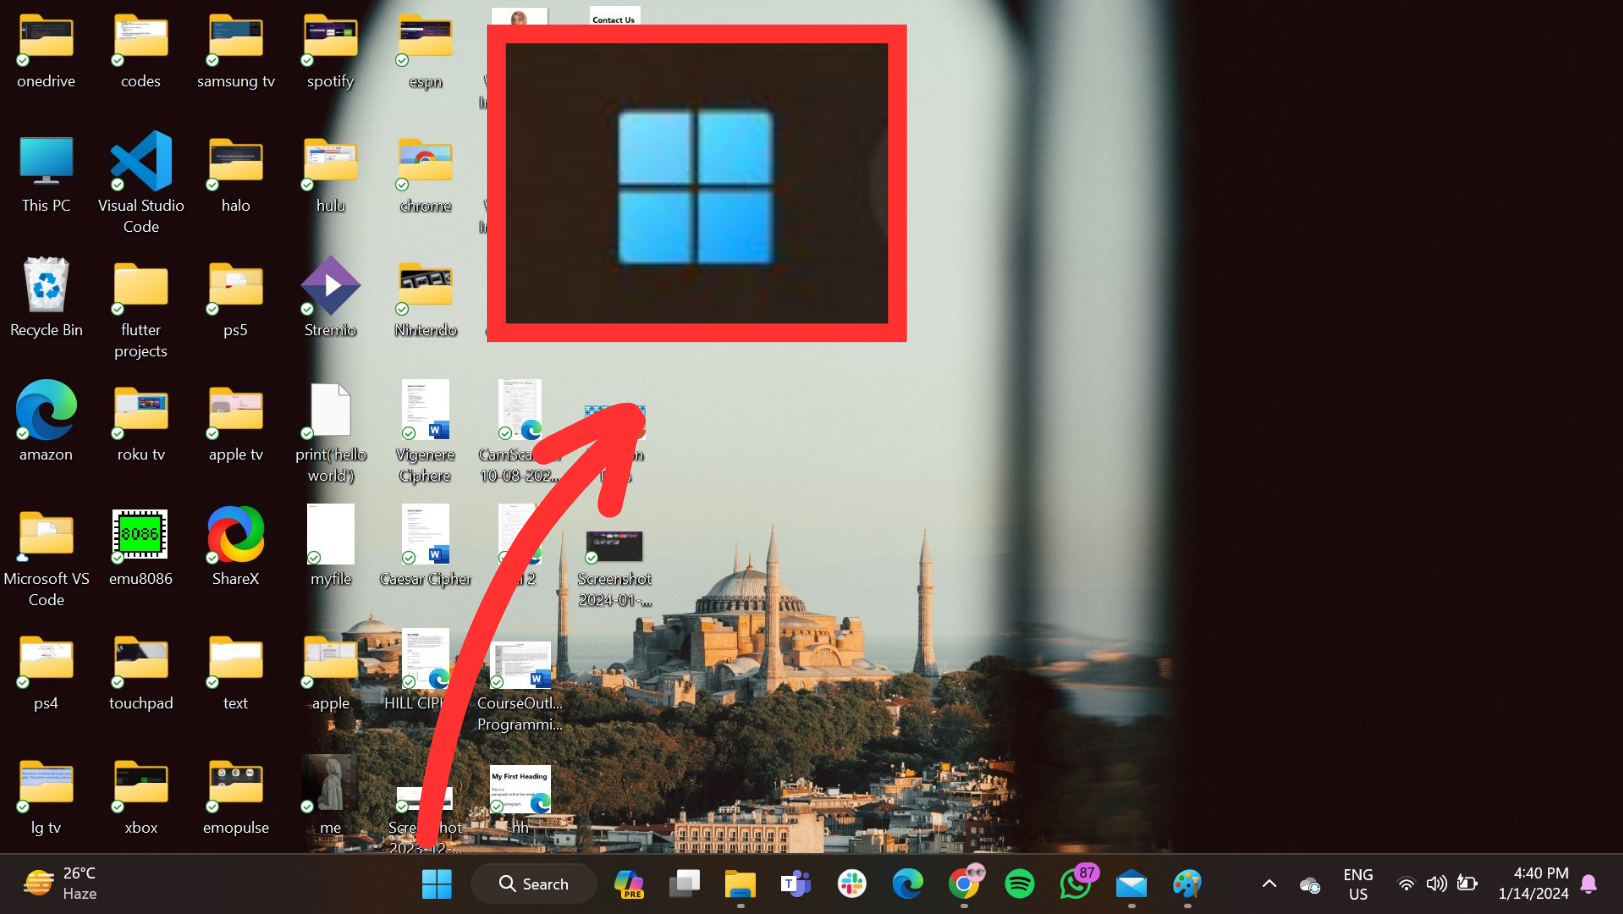The width and height of the screenshot is (1623, 914).
Task: Select the ShareX desktop shortcut
Action: point(236,547)
